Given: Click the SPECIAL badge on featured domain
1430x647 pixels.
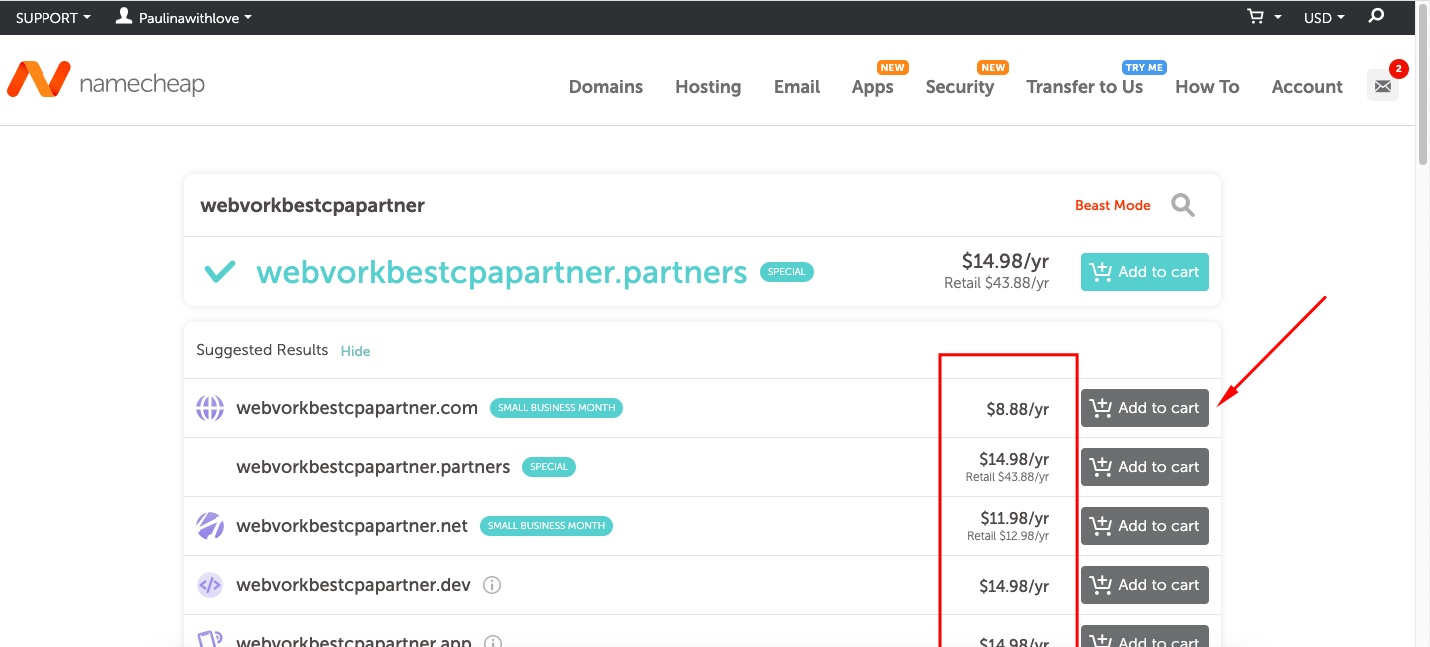Looking at the screenshot, I should coord(787,271).
